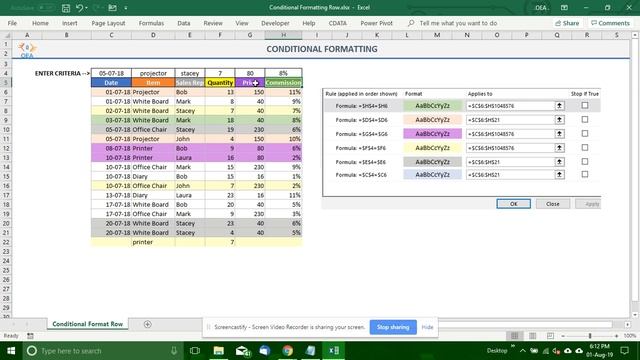
Task: Click Stop sharing in Screencastify bar
Action: pyautogui.click(x=393, y=327)
